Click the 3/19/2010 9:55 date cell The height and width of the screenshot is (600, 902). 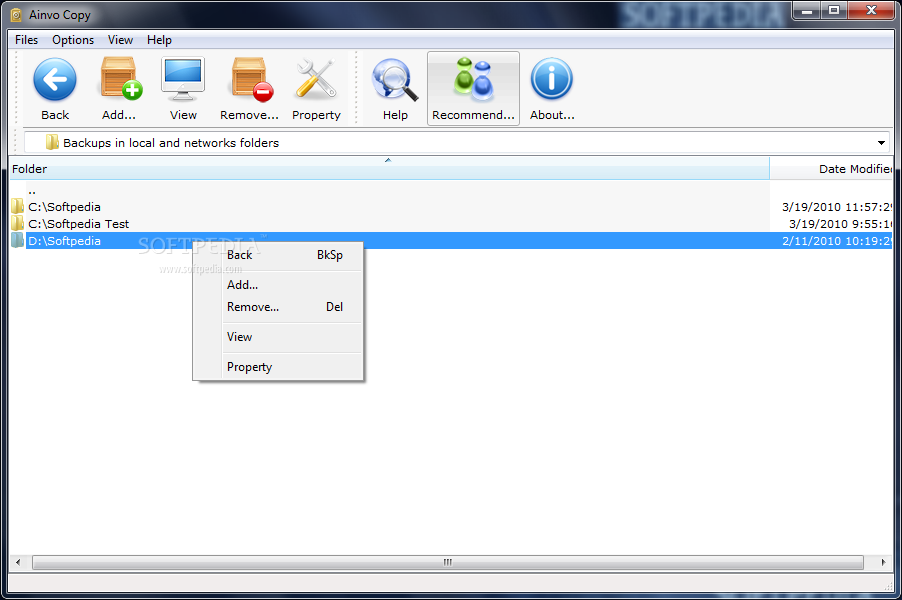840,224
